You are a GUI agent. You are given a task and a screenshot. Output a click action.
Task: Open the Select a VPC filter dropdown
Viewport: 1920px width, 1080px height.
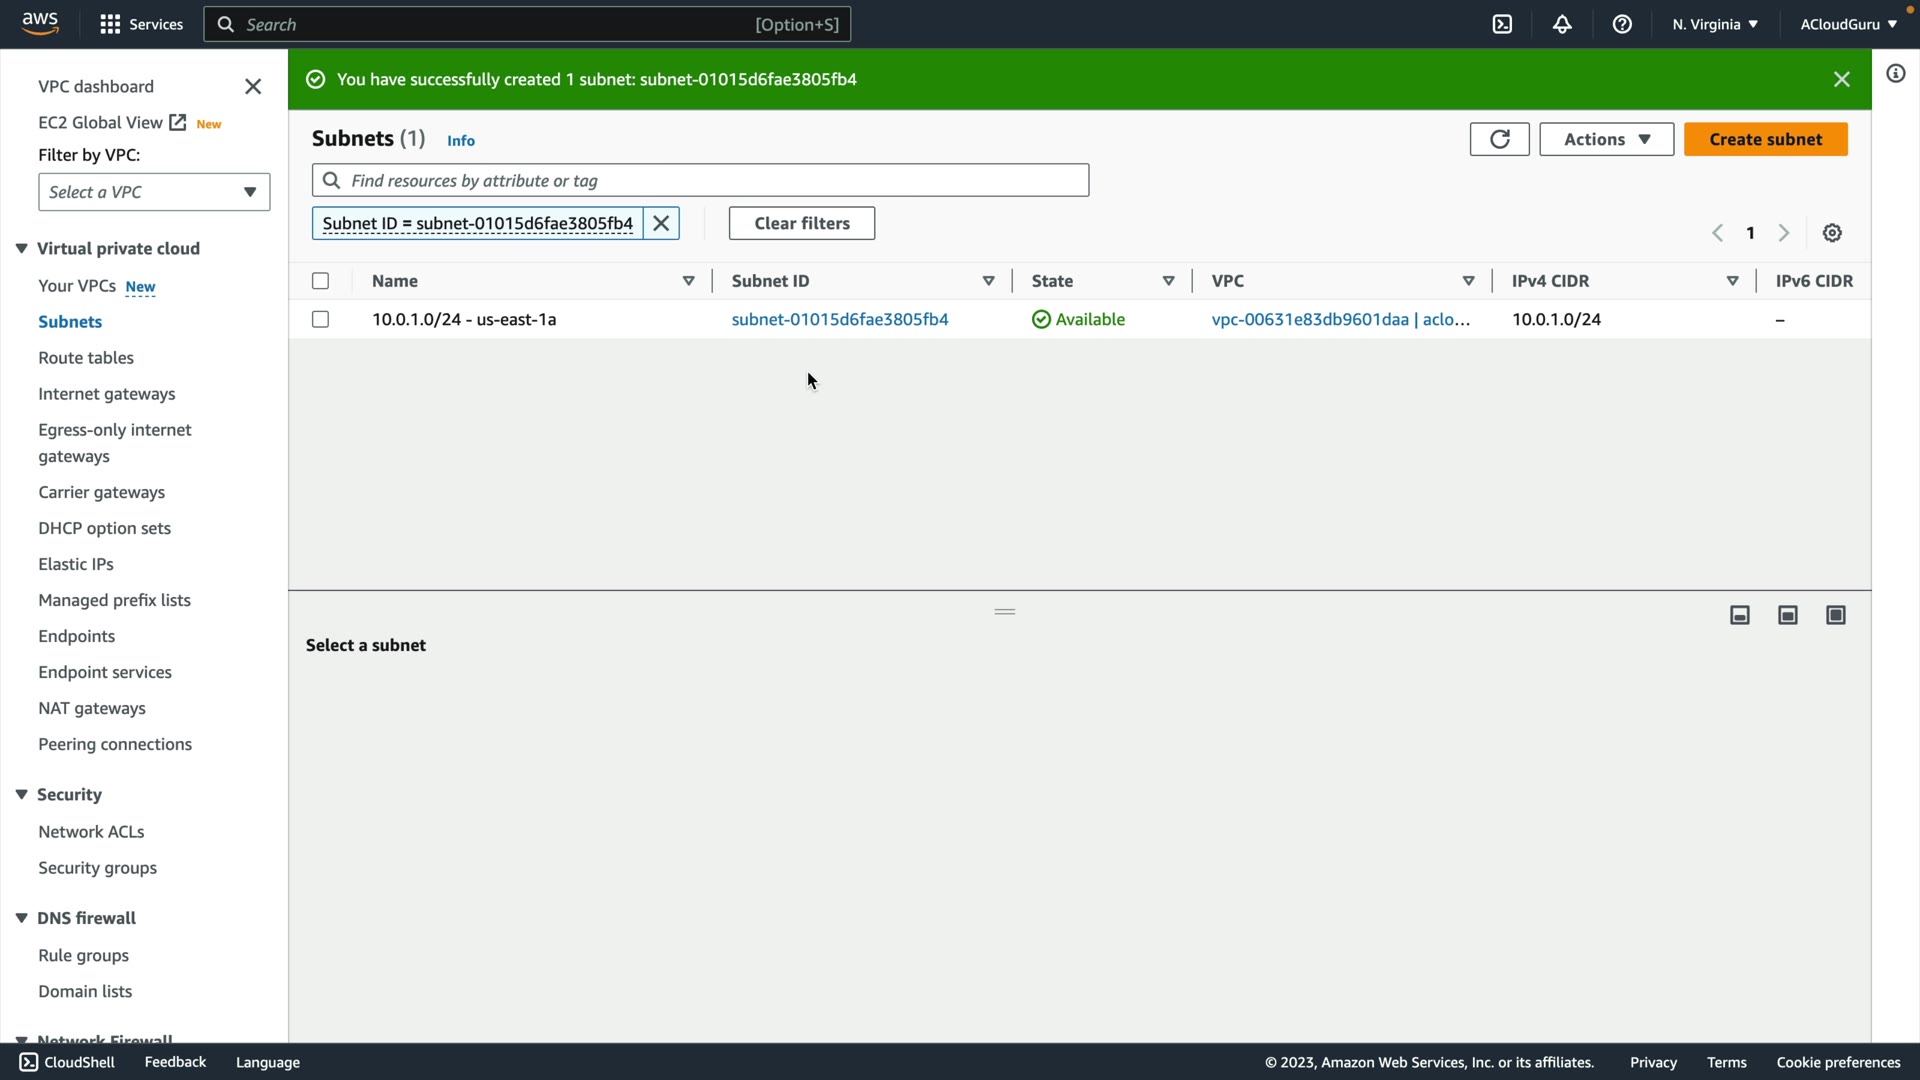(154, 192)
